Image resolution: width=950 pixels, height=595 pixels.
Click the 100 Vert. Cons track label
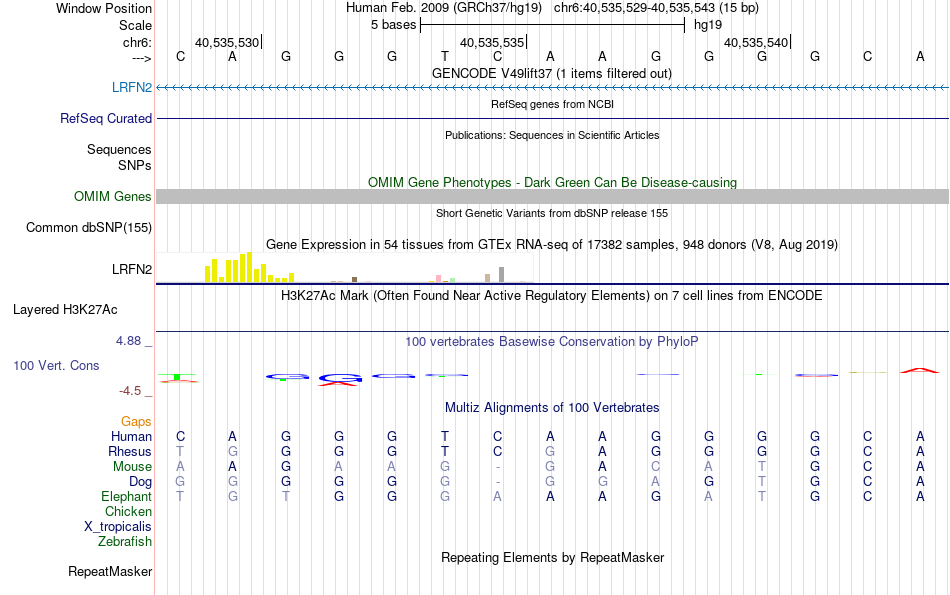coord(56,365)
